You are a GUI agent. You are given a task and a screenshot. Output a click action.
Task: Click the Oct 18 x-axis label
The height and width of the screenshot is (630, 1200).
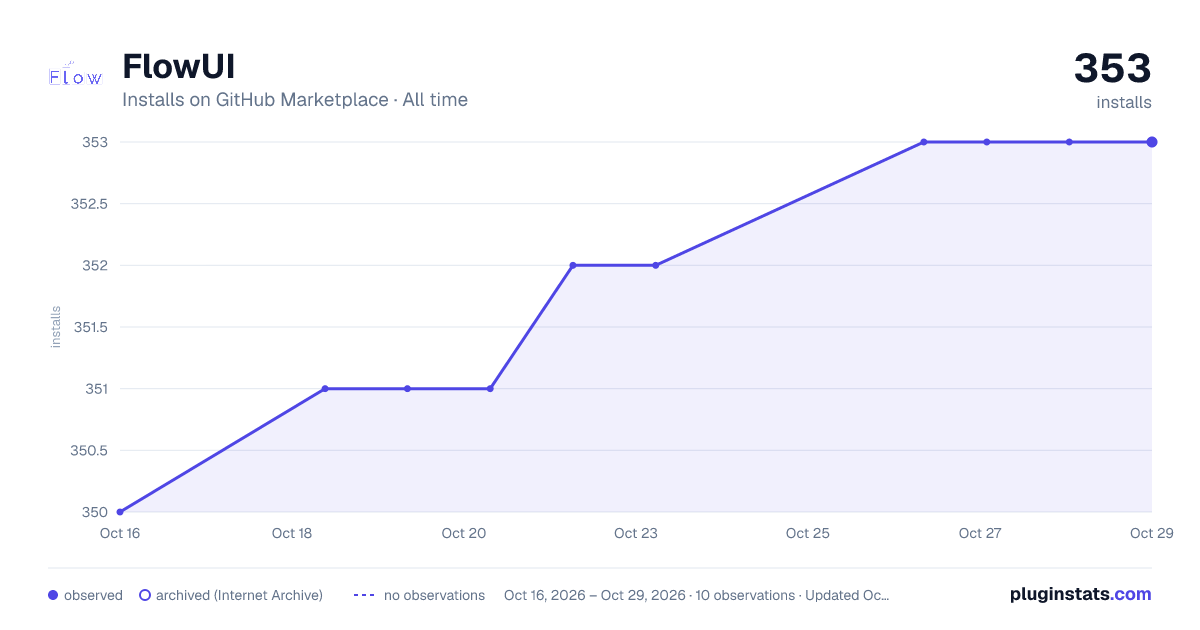click(x=292, y=533)
